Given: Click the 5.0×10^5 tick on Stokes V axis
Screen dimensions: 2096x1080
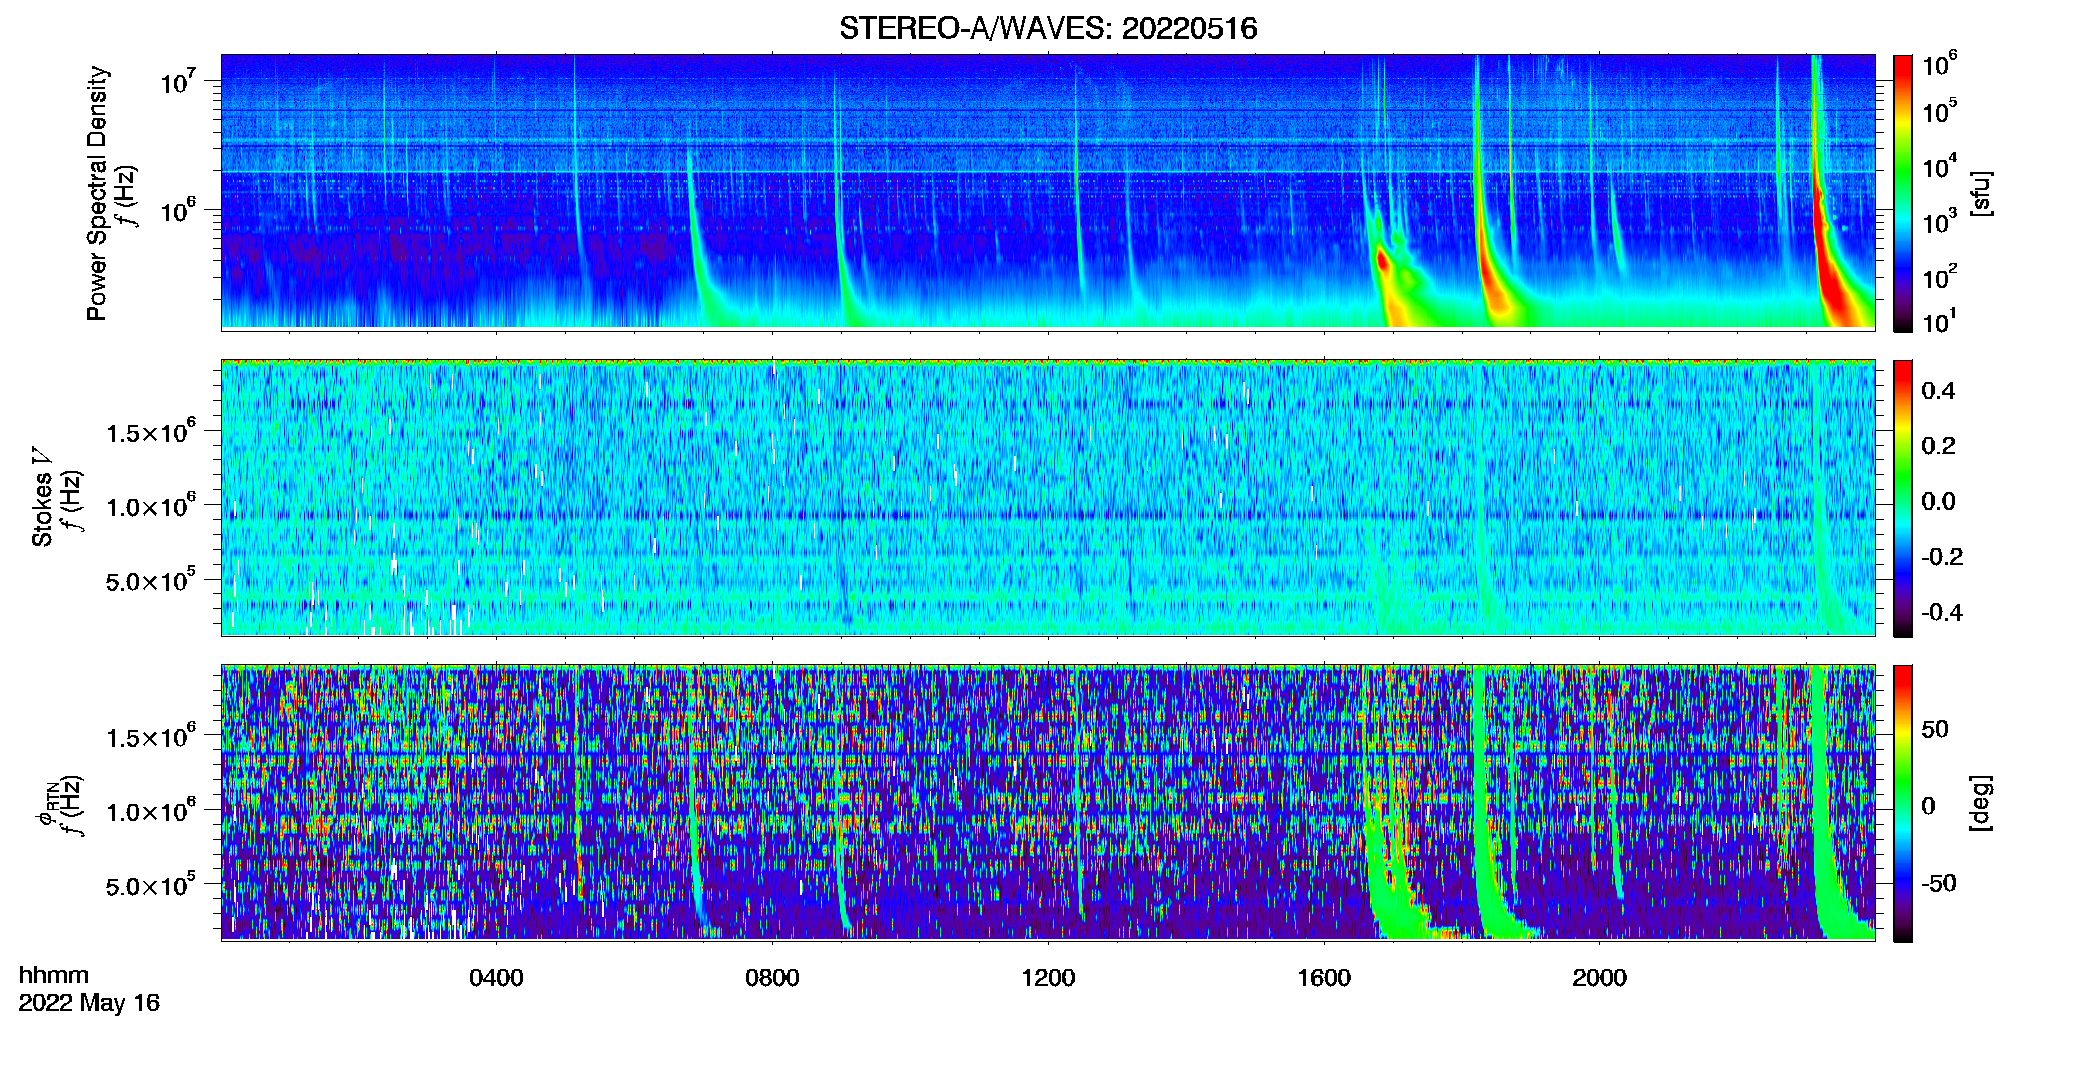Looking at the screenshot, I should pyautogui.click(x=151, y=579).
